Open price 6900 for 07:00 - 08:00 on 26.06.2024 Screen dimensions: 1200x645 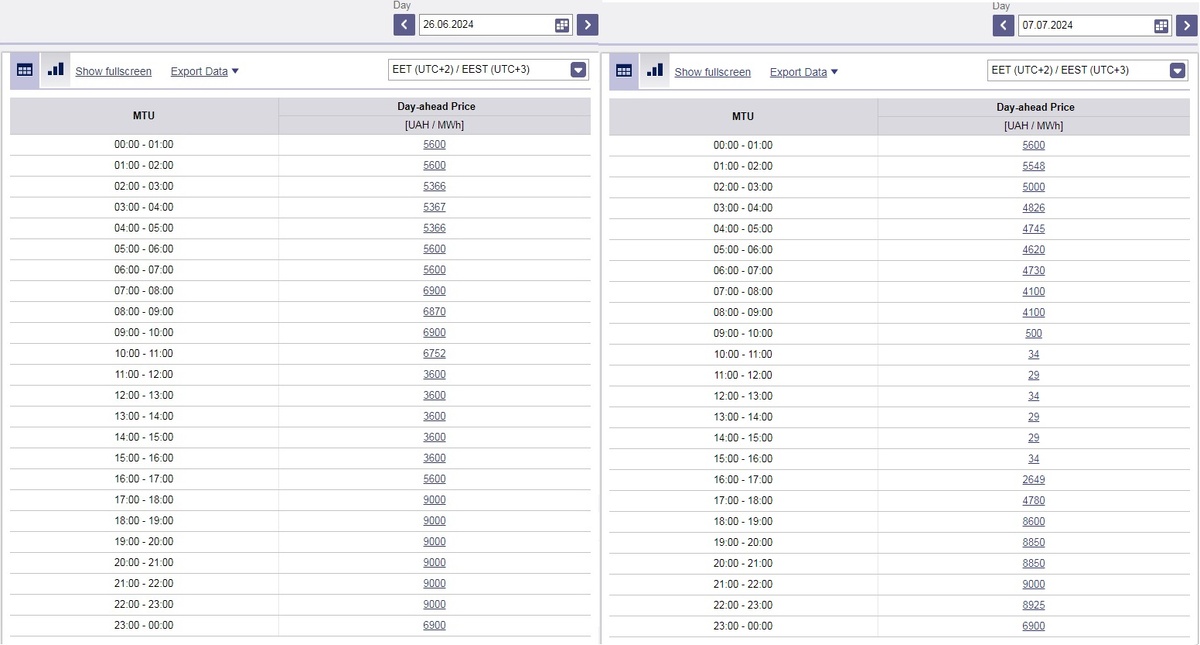pos(435,291)
